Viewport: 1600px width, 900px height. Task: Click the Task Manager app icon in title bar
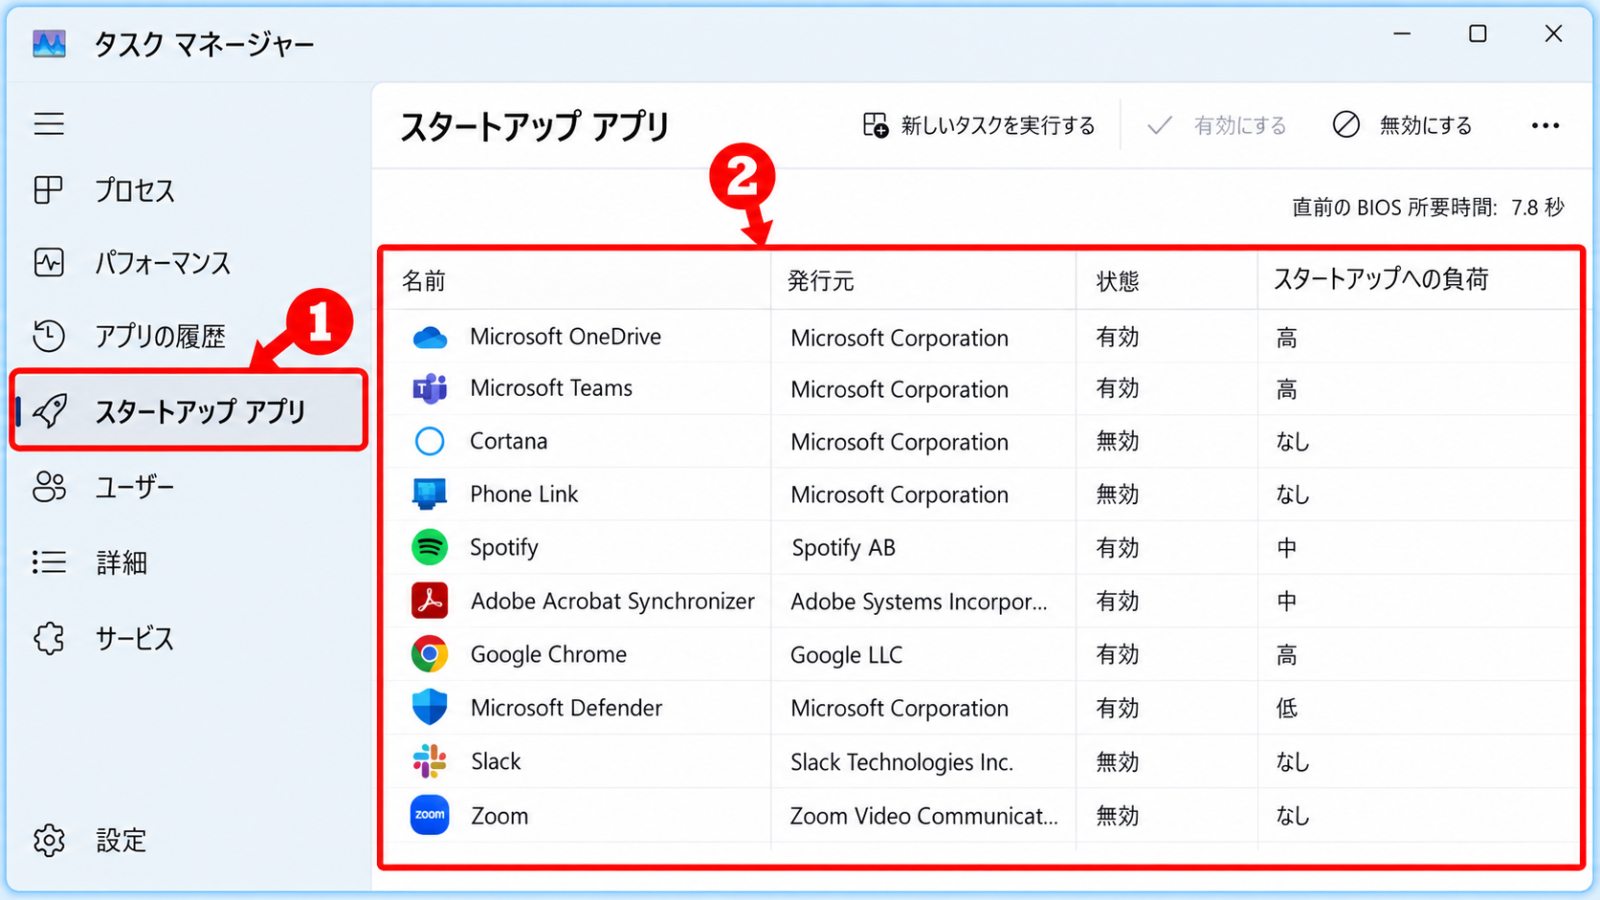click(x=49, y=43)
